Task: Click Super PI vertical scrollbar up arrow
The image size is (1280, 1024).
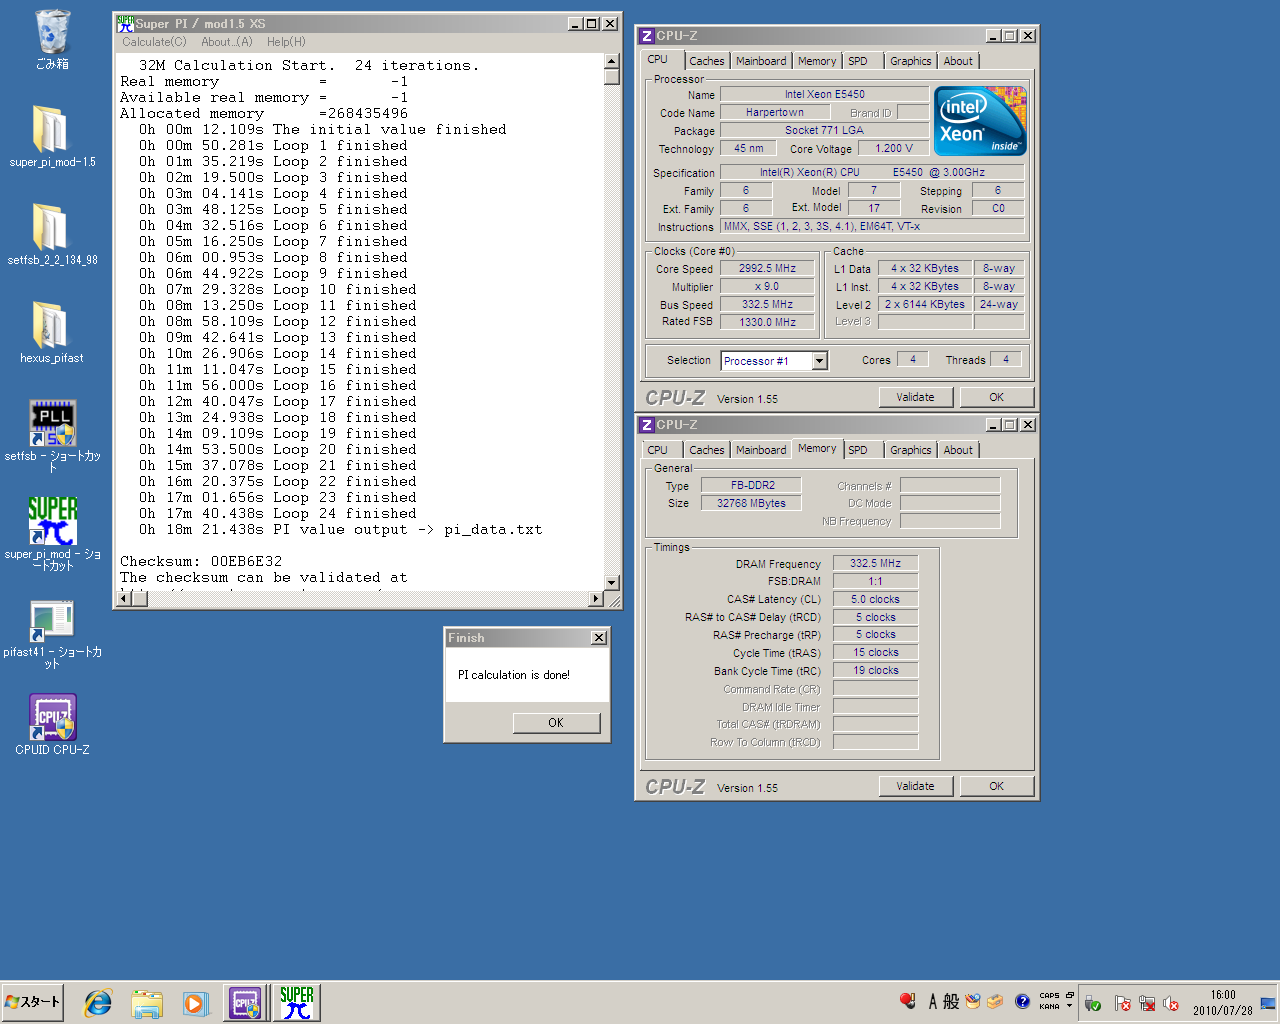Action: tap(612, 61)
